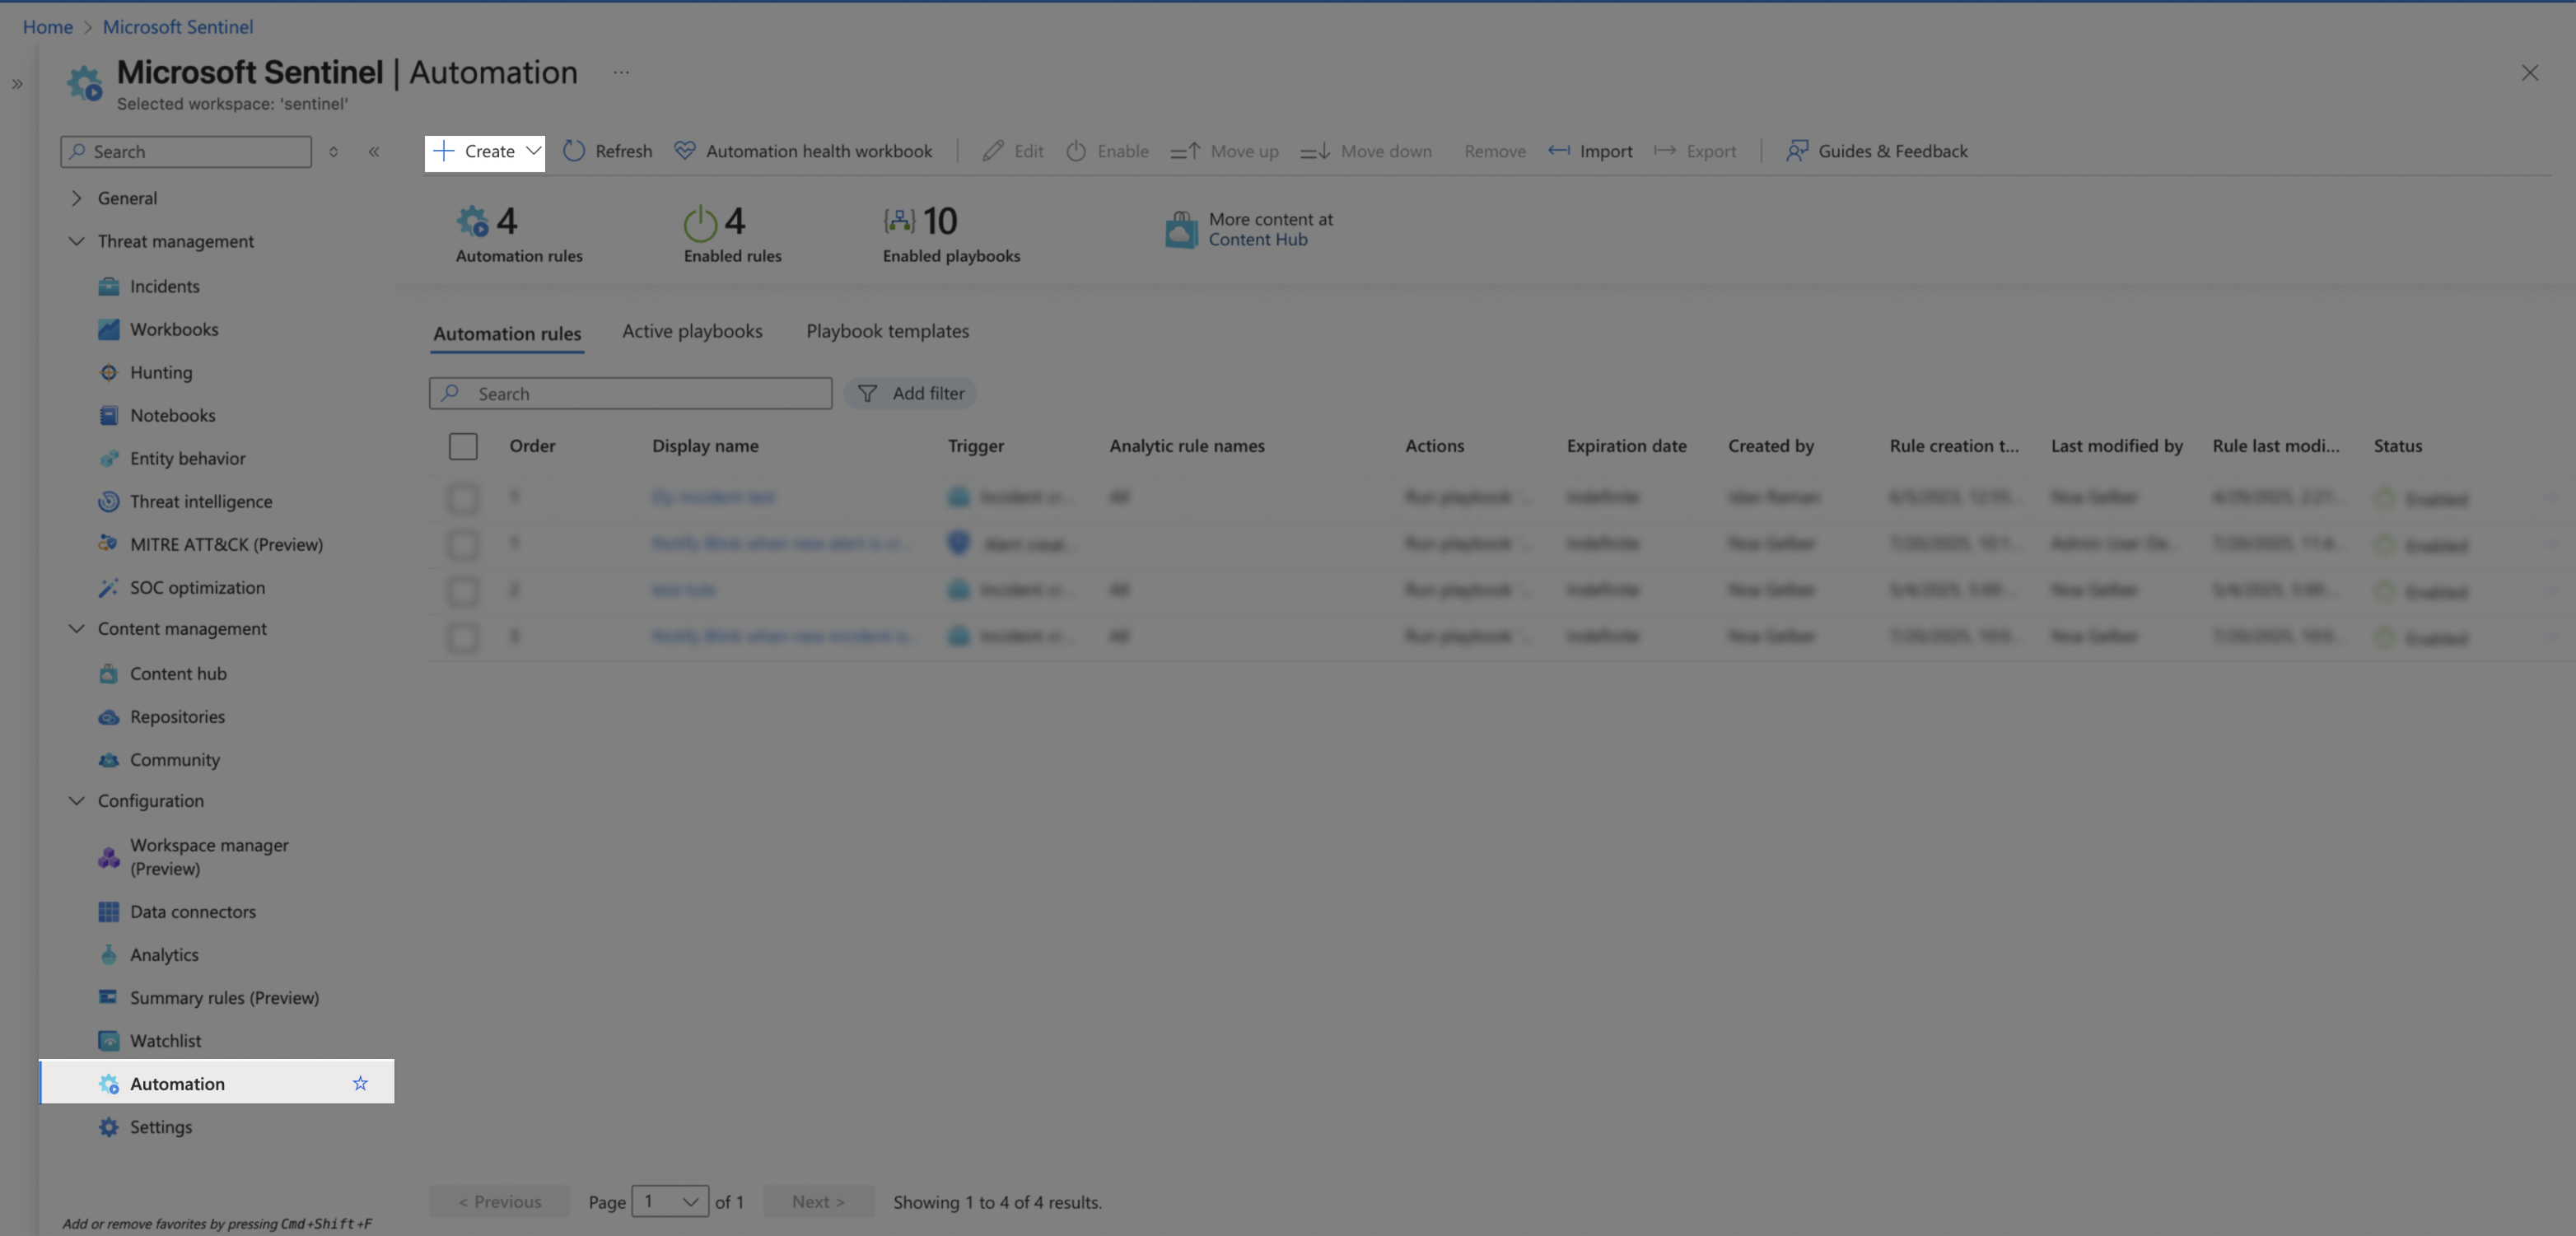Open the Create dropdown

click(485, 152)
